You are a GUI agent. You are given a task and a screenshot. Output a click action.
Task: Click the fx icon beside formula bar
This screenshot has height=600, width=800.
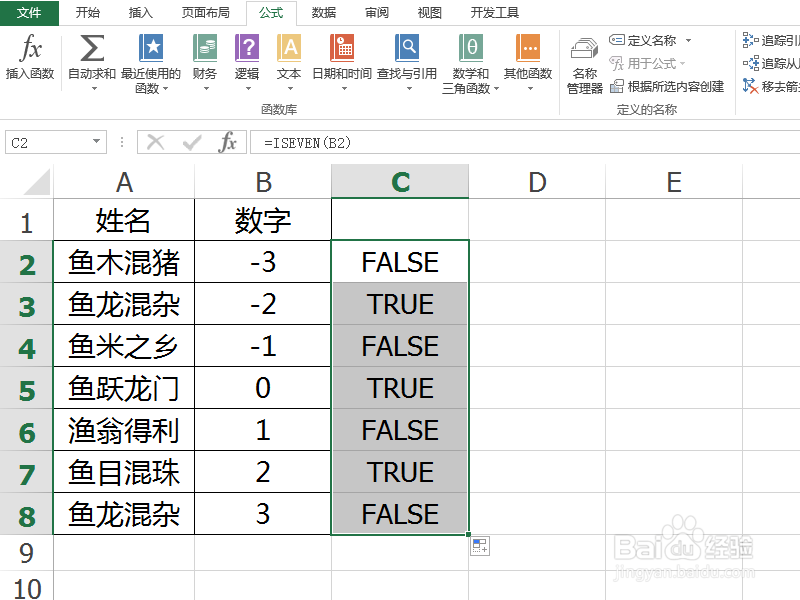pyautogui.click(x=228, y=142)
